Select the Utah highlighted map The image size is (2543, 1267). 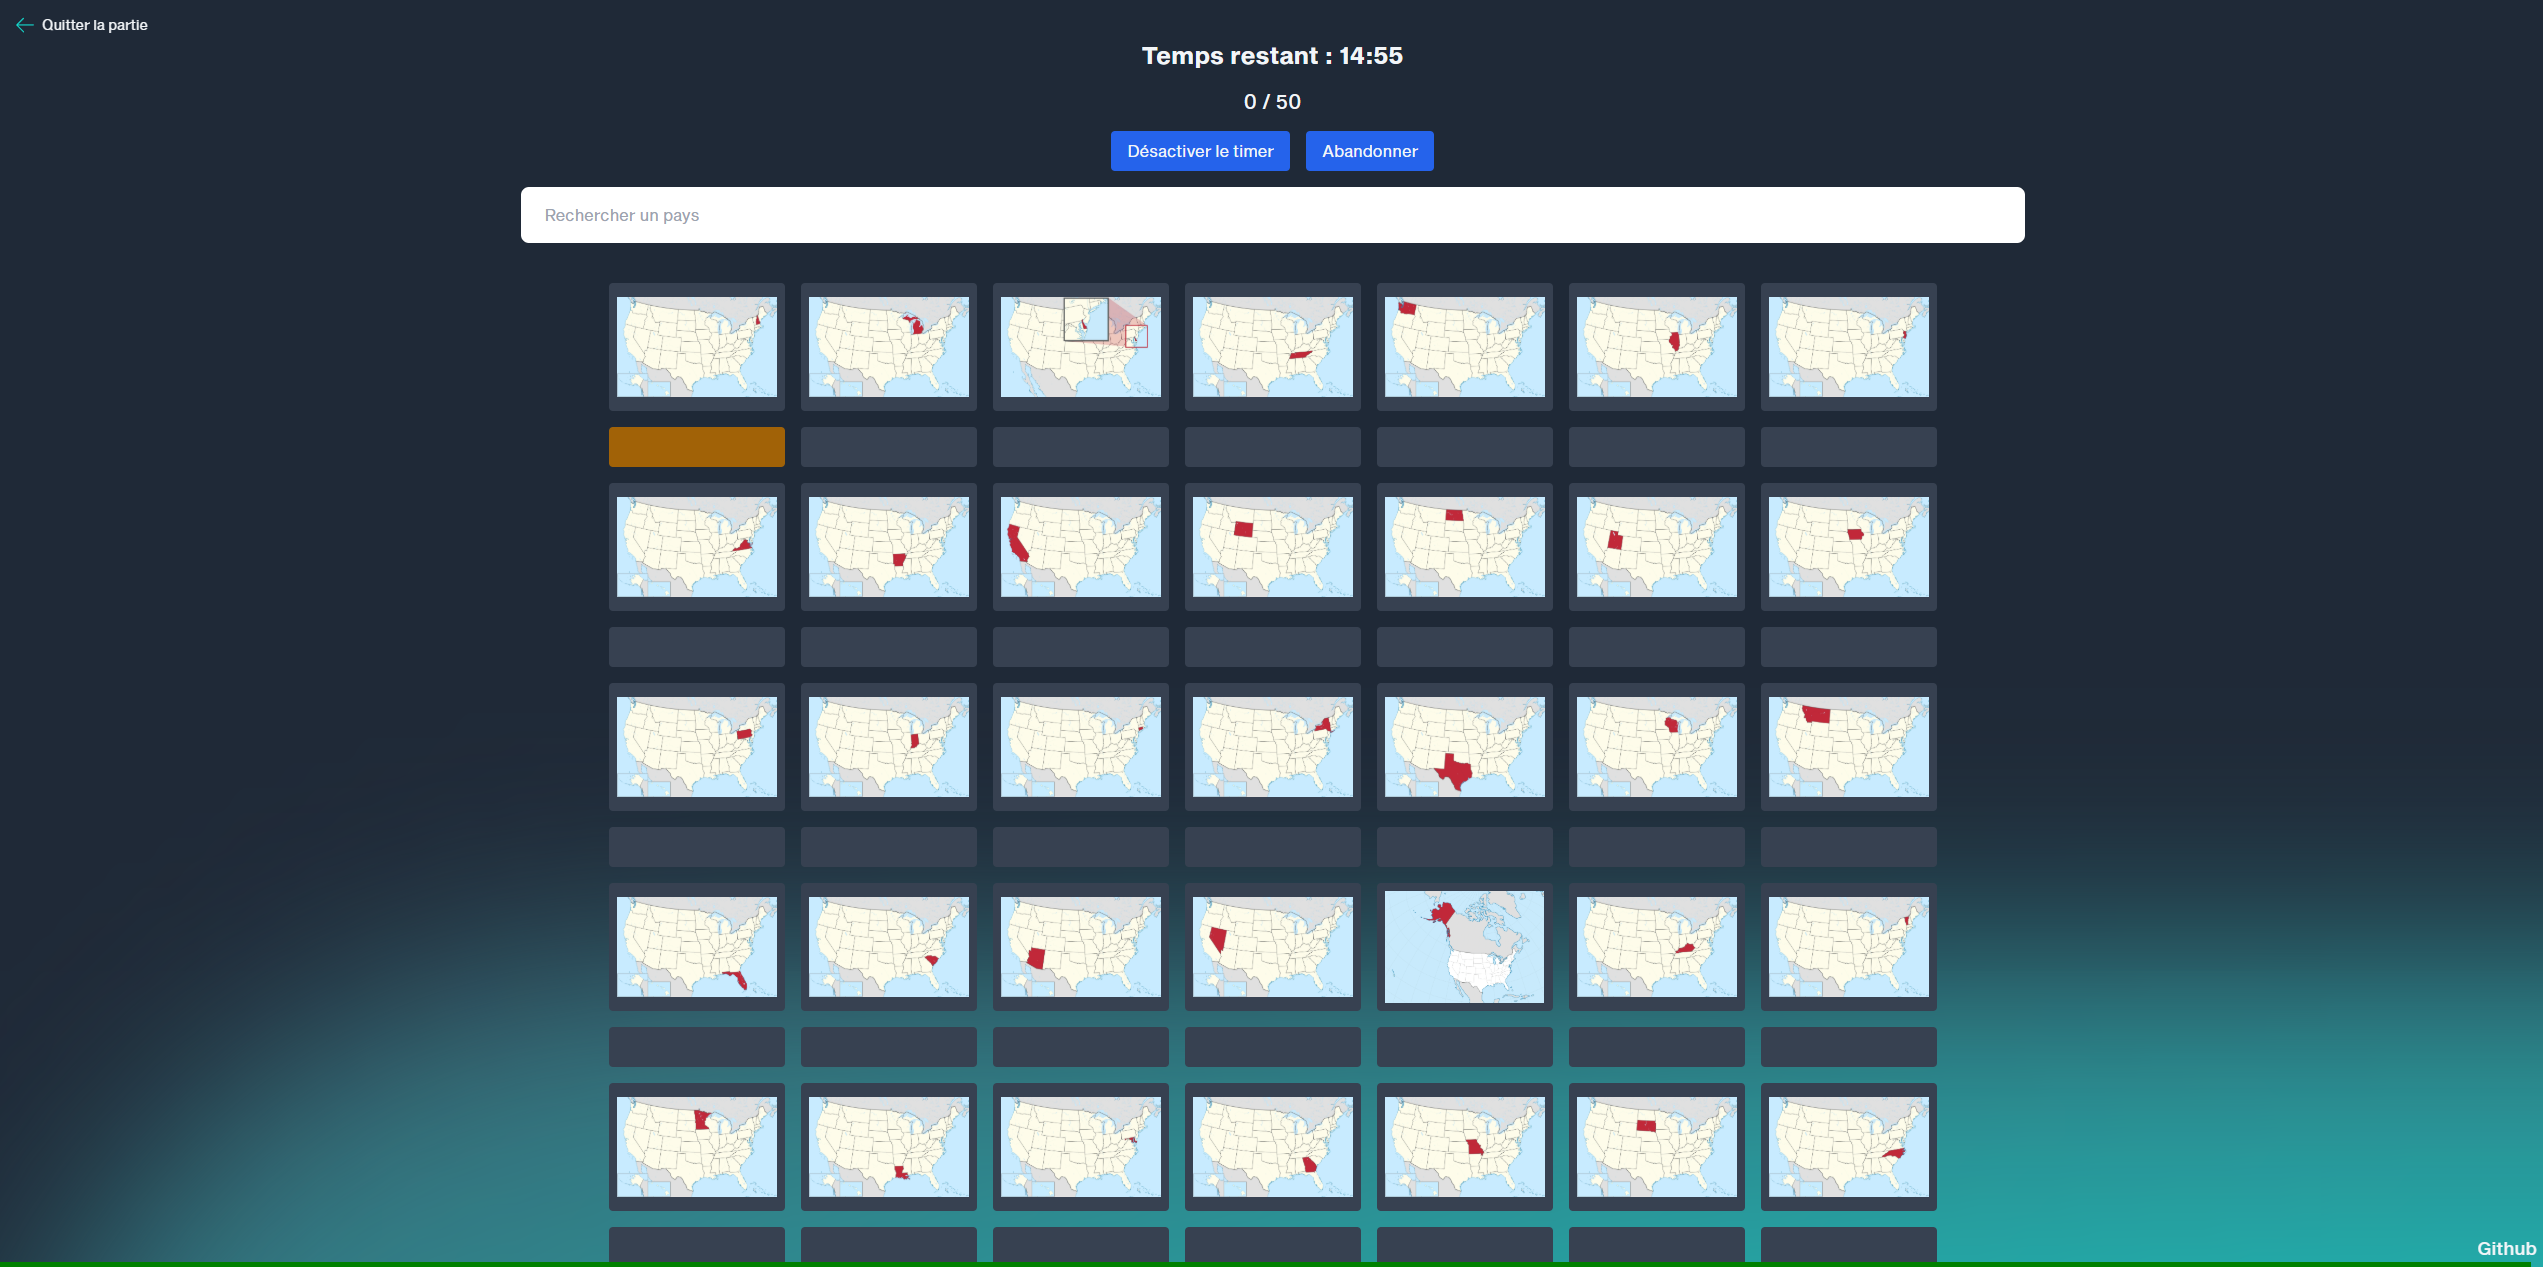[1657, 547]
